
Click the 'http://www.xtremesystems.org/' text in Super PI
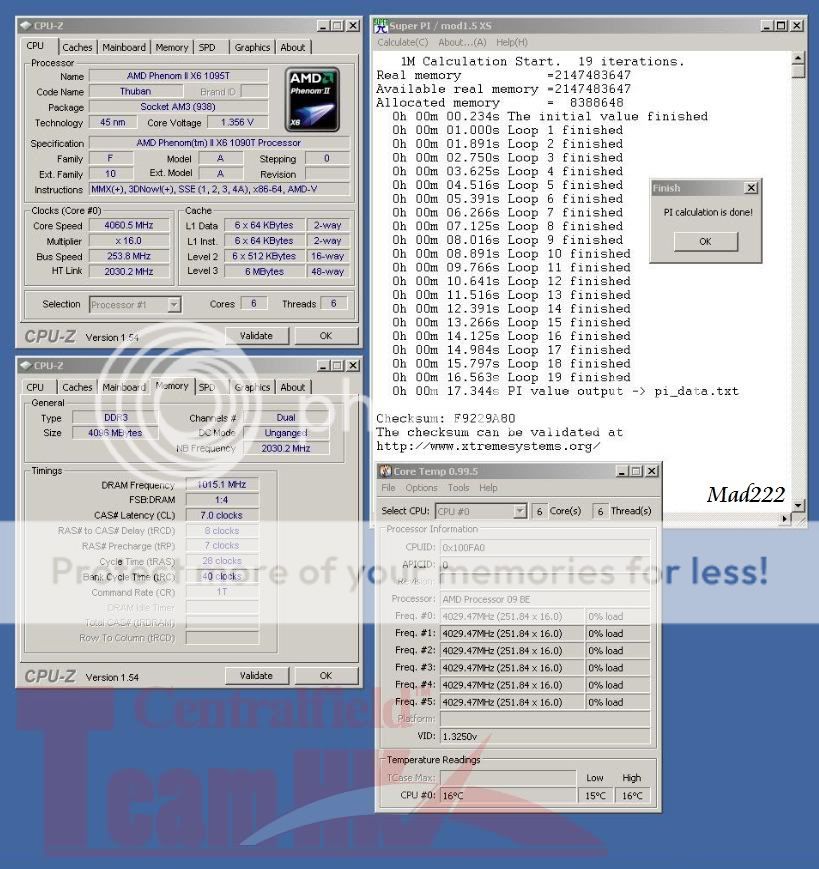tap(488, 446)
